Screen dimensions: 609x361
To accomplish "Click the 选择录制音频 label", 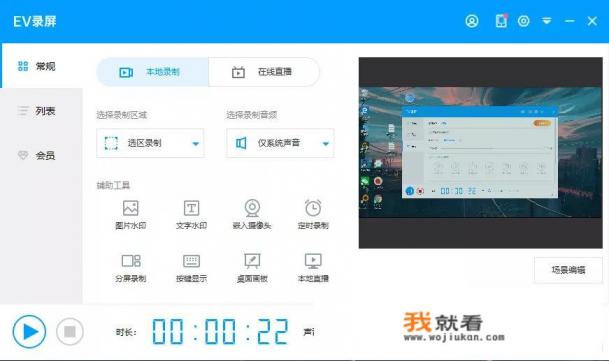I will pyautogui.click(x=252, y=115).
